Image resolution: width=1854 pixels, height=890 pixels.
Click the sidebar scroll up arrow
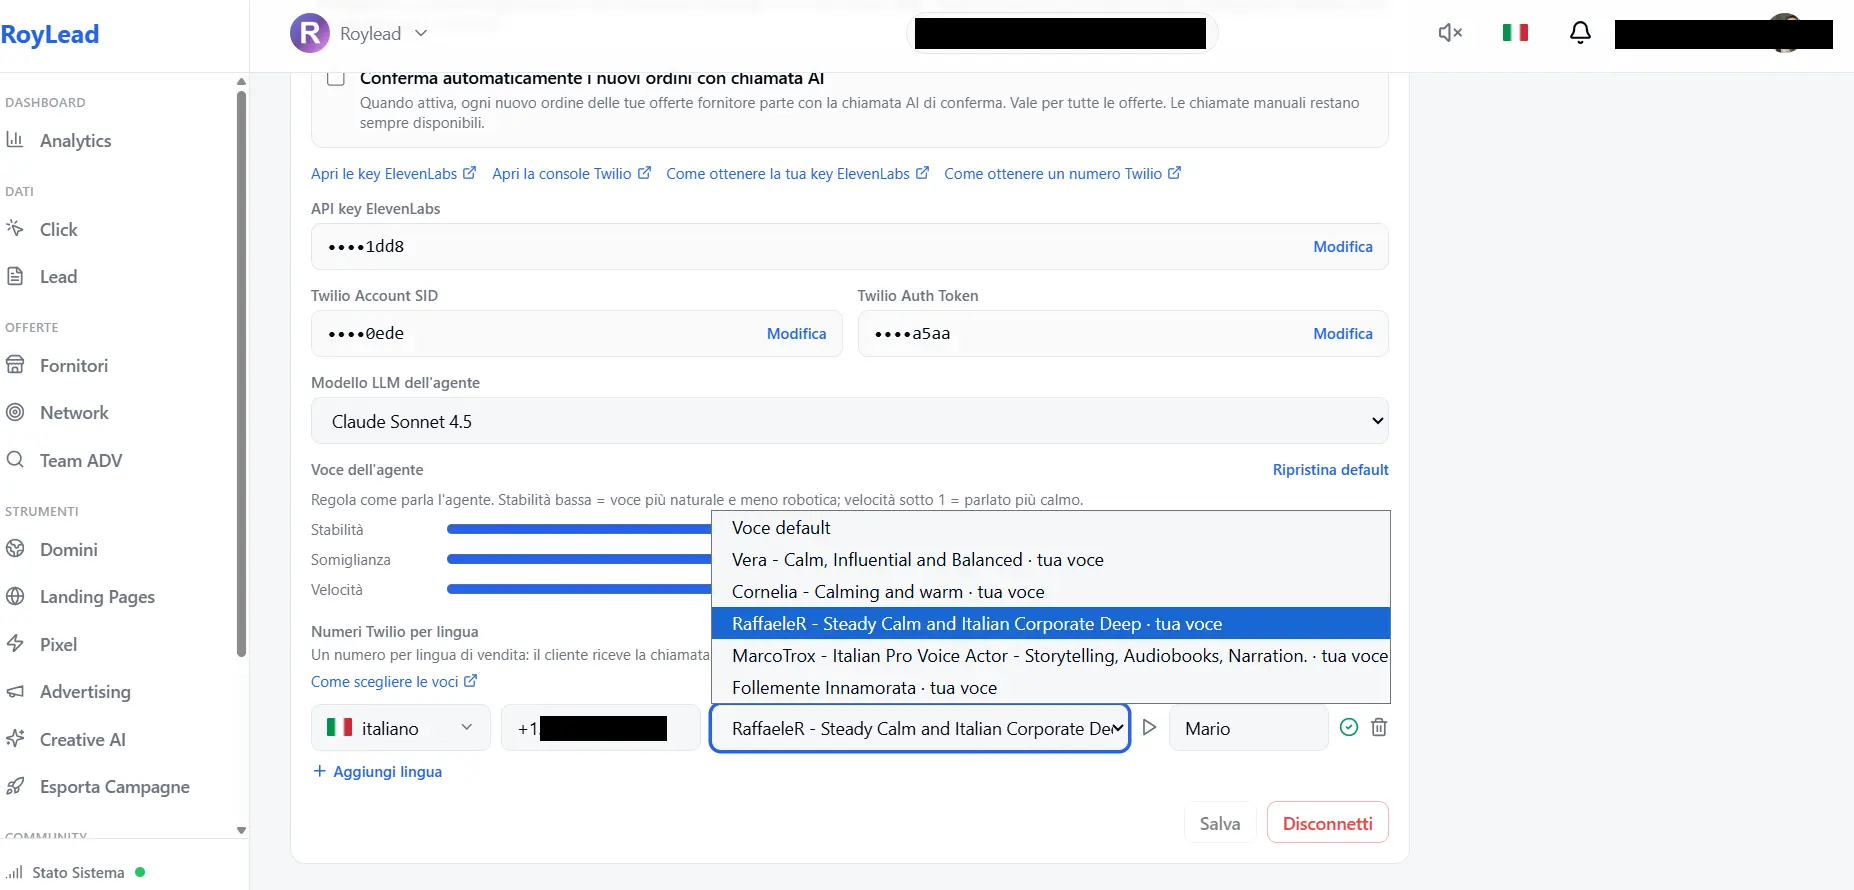[241, 81]
